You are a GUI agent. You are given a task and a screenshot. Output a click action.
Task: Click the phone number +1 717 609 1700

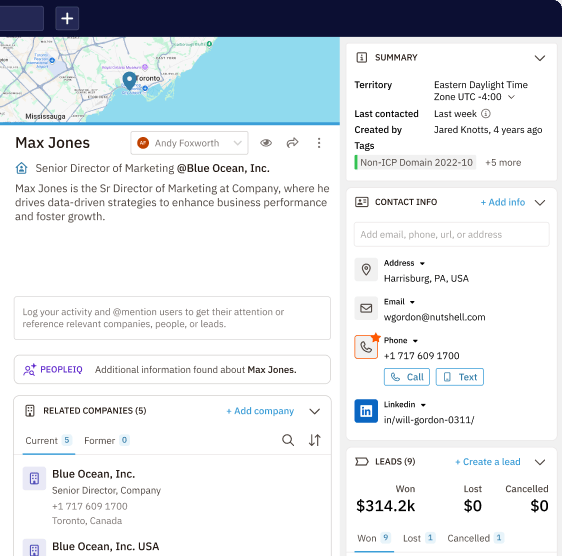(422, 356)
